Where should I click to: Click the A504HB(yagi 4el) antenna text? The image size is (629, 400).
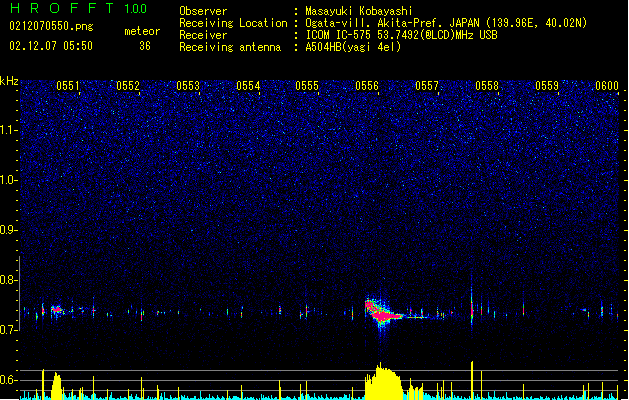353,47
